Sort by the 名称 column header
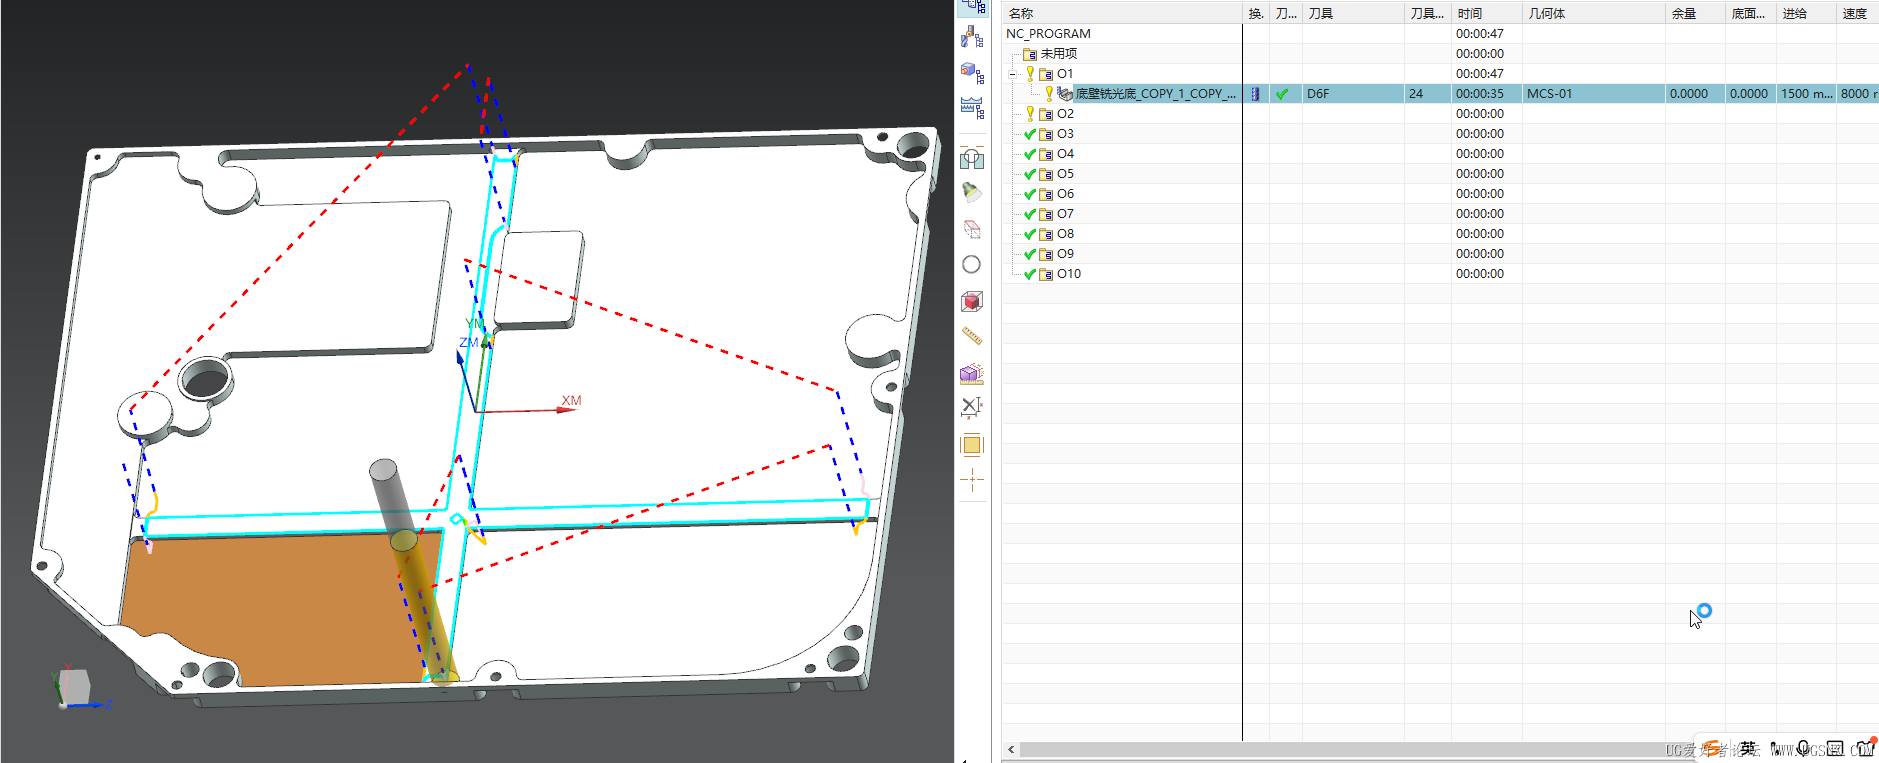This screenshot has height=763, width=1879. [1122, 13]
